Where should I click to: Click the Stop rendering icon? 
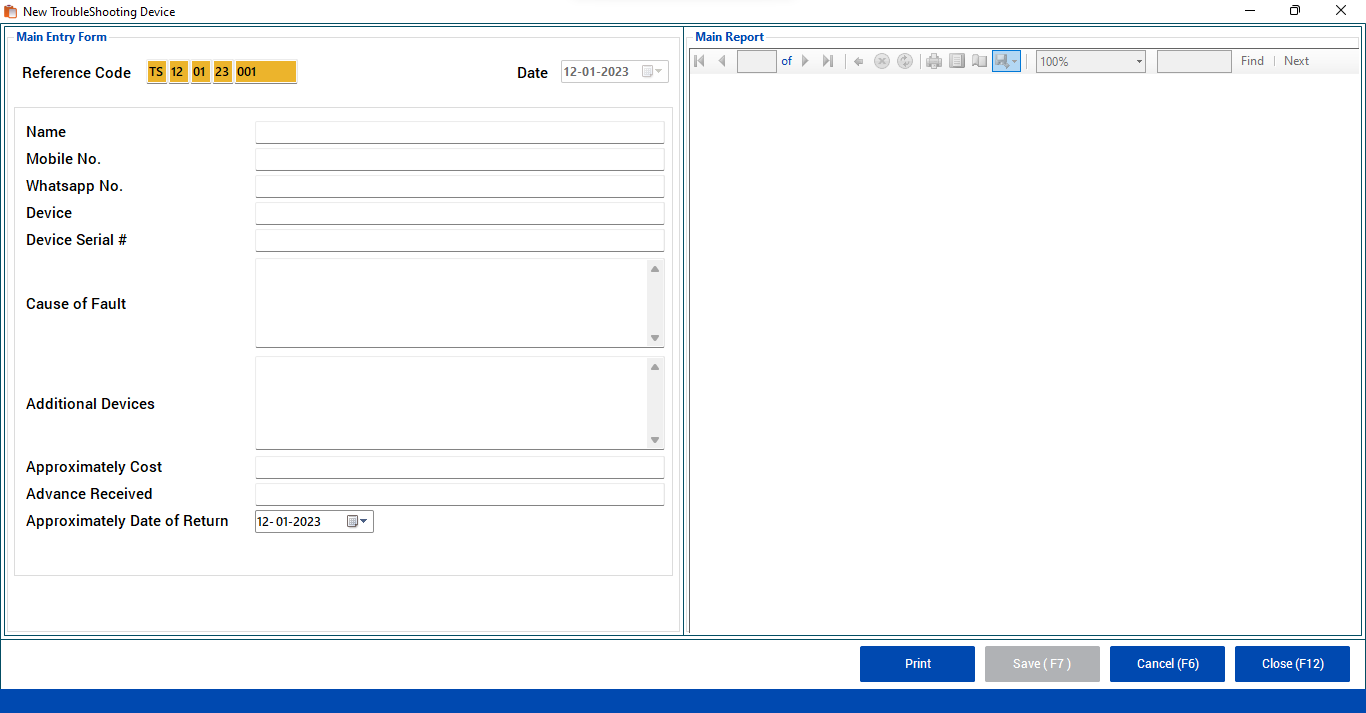882,61
